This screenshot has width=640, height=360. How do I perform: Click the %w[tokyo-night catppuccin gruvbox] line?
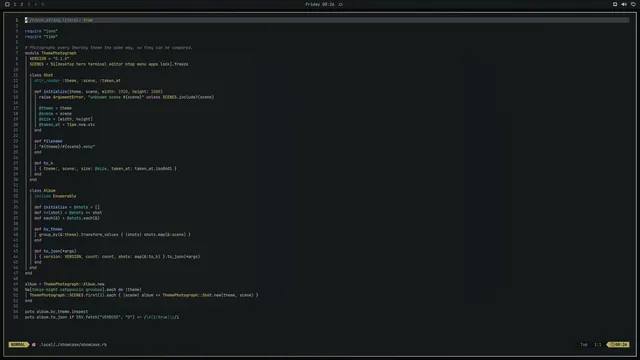pos(83,289)
